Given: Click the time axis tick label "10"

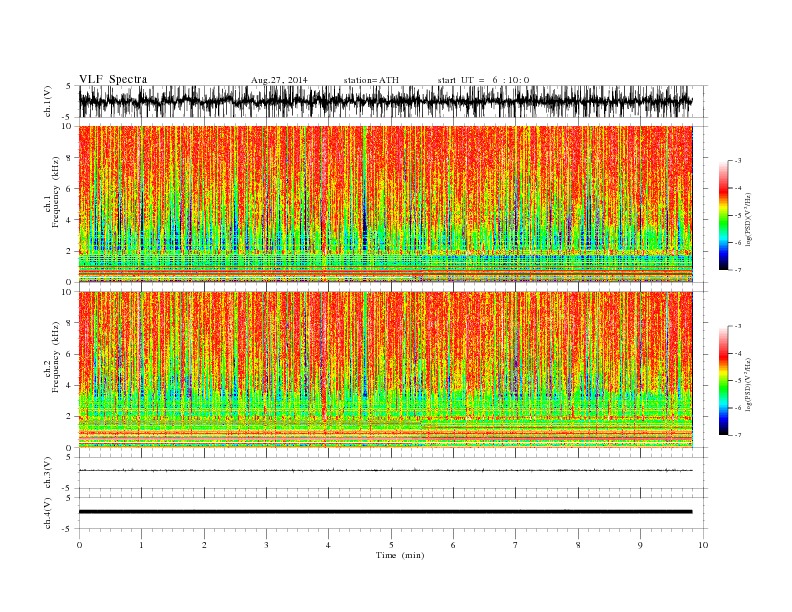Looking at the screenshot, I should pos(703,545).
